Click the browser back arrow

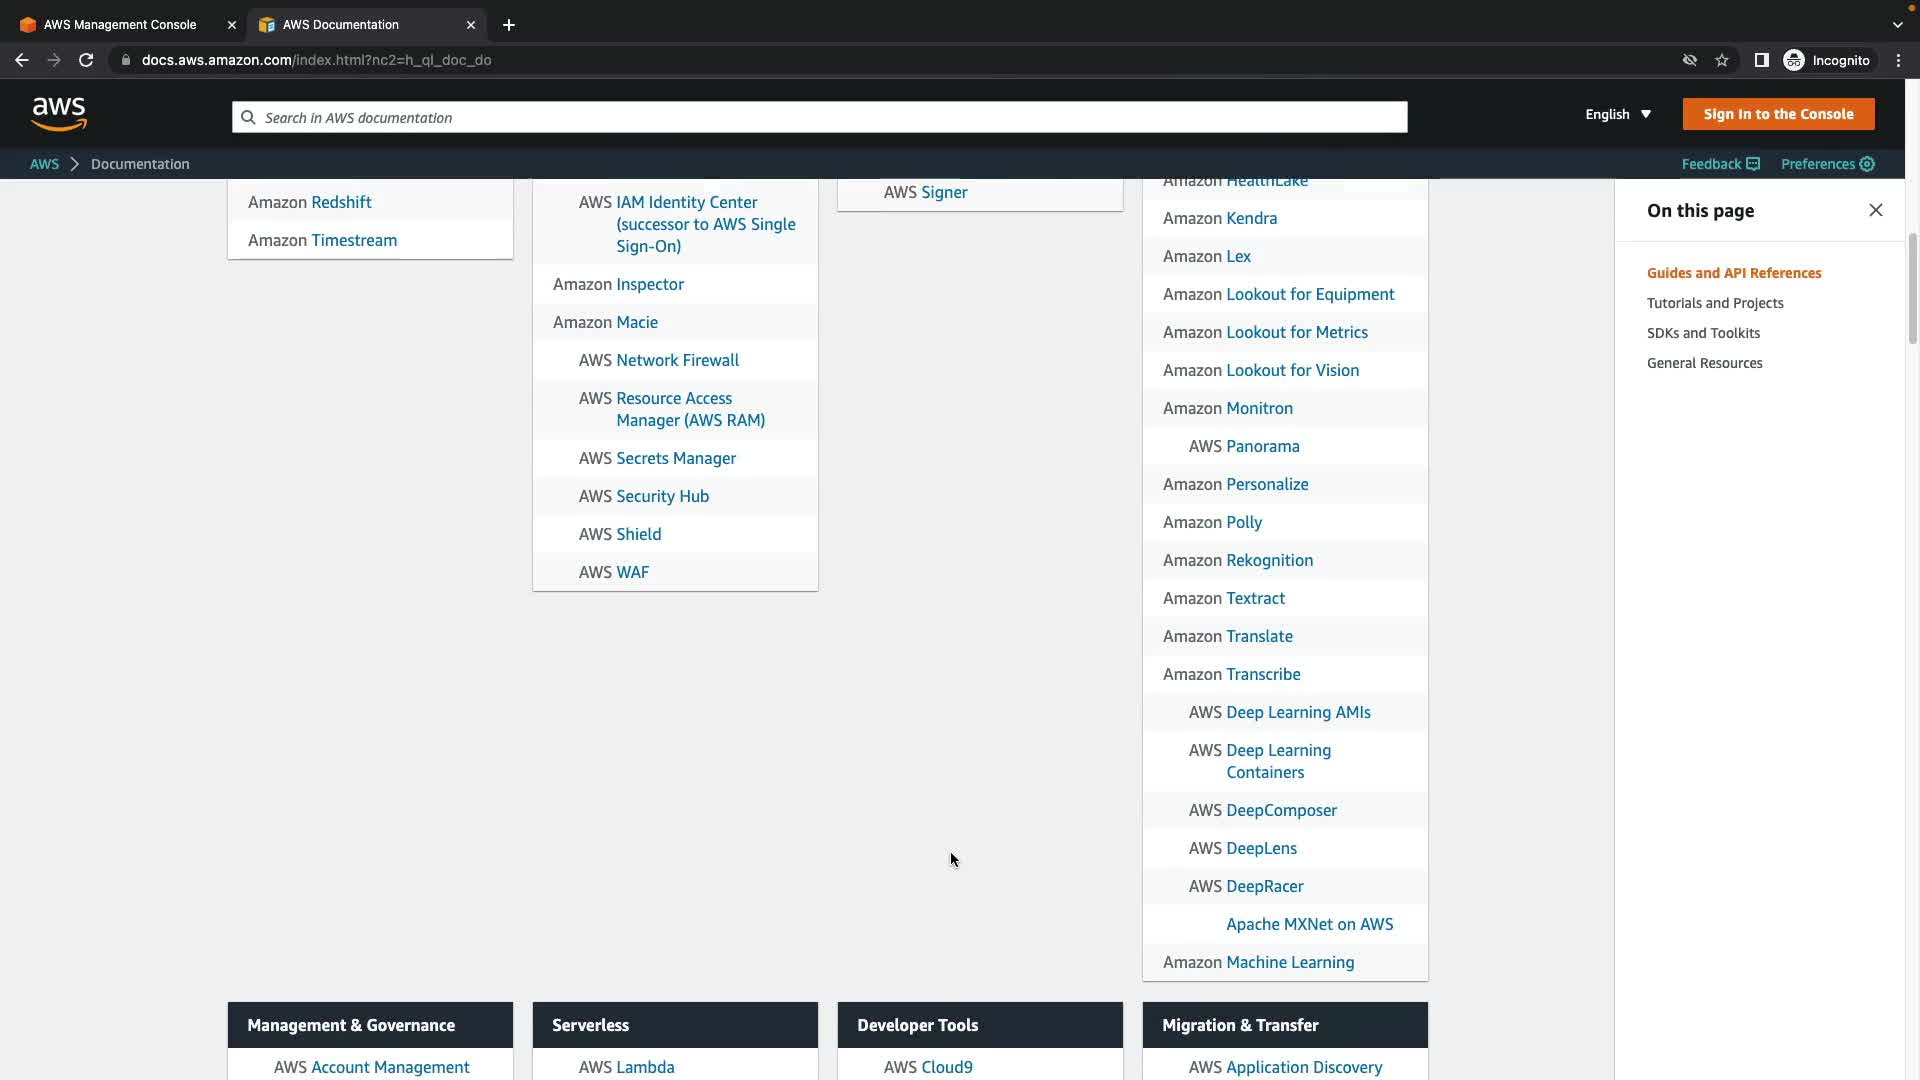(x=22, y=60)
